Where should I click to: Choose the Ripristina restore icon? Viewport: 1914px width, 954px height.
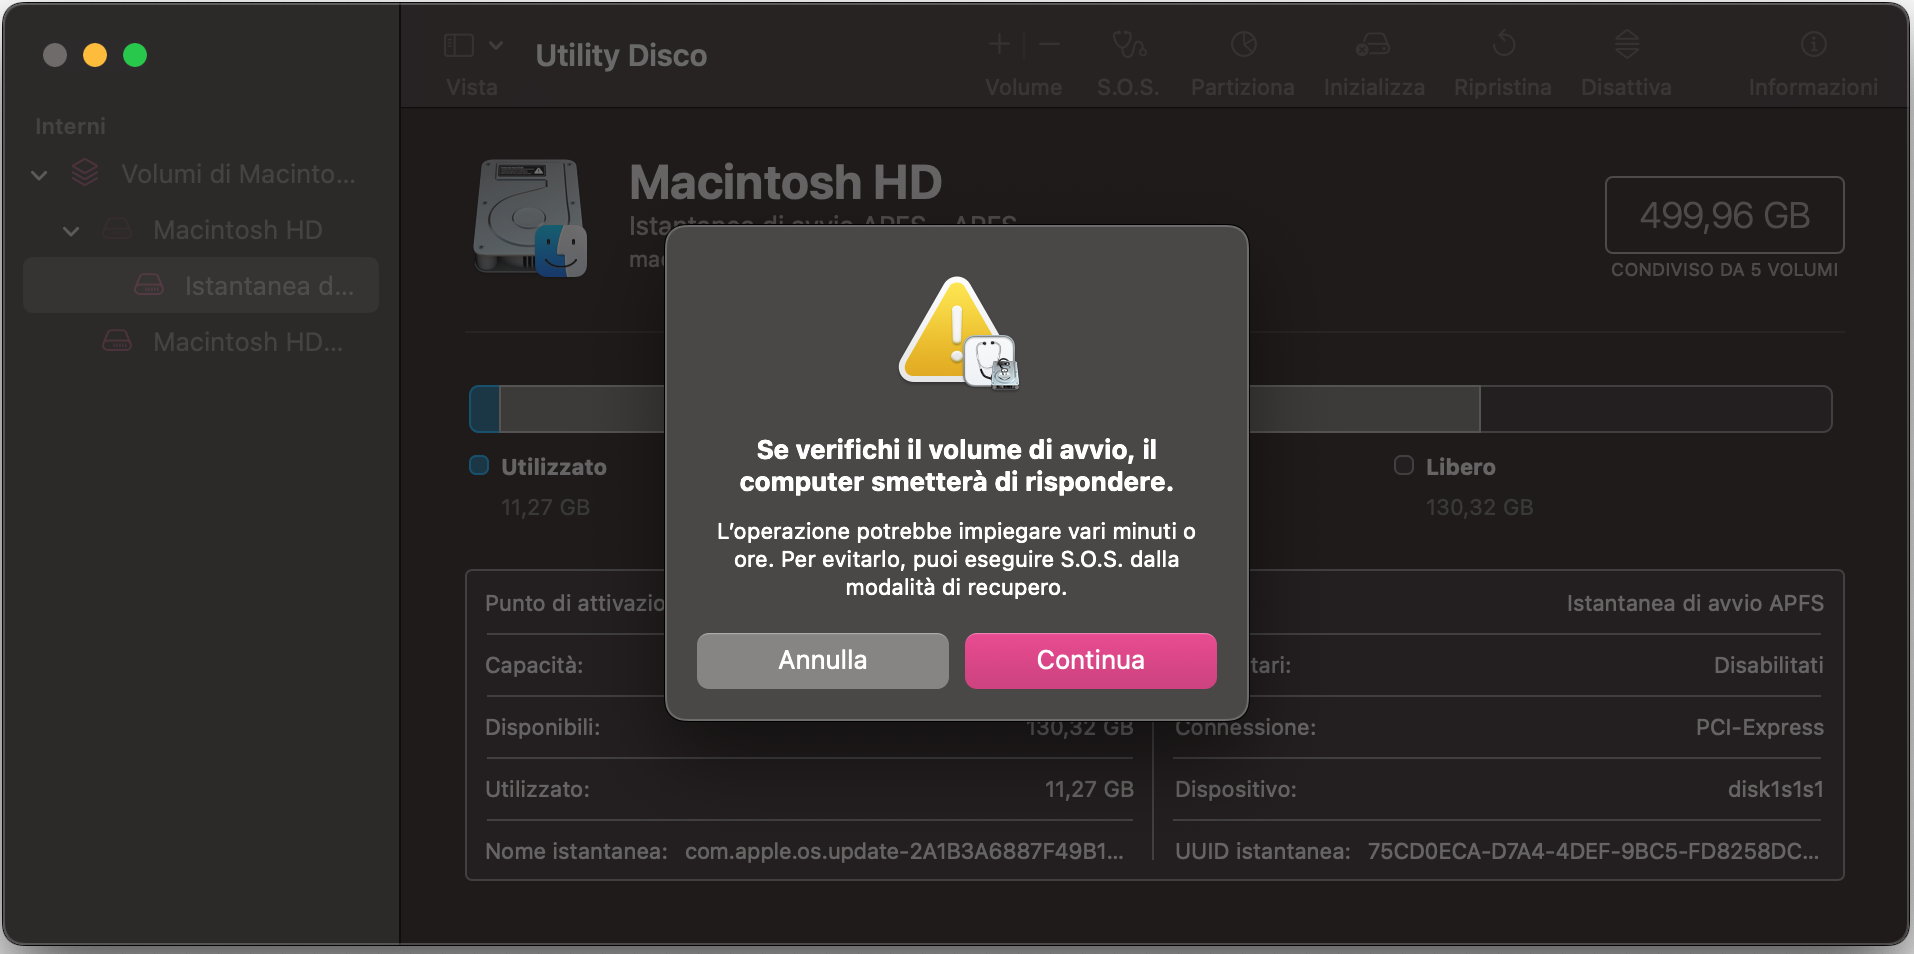[x=1503, y=43]
